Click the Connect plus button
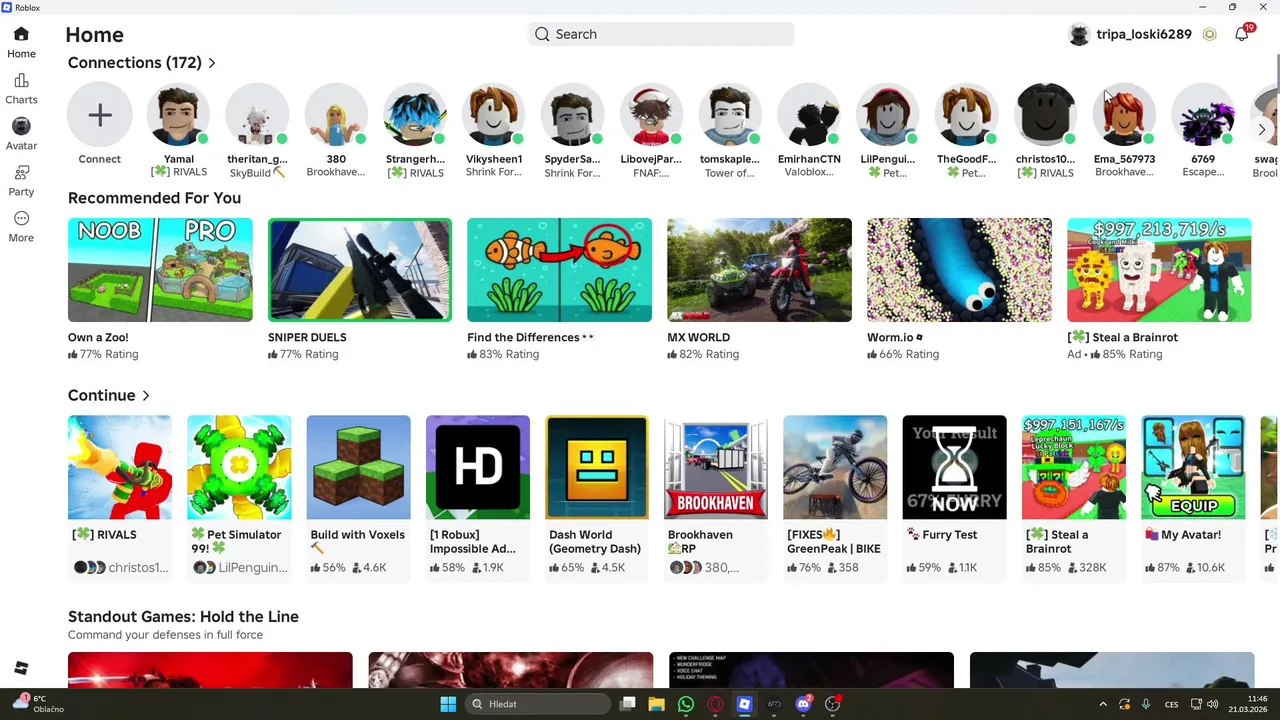The height and width of the screenshot is (720, 1280). coord(100,115)
